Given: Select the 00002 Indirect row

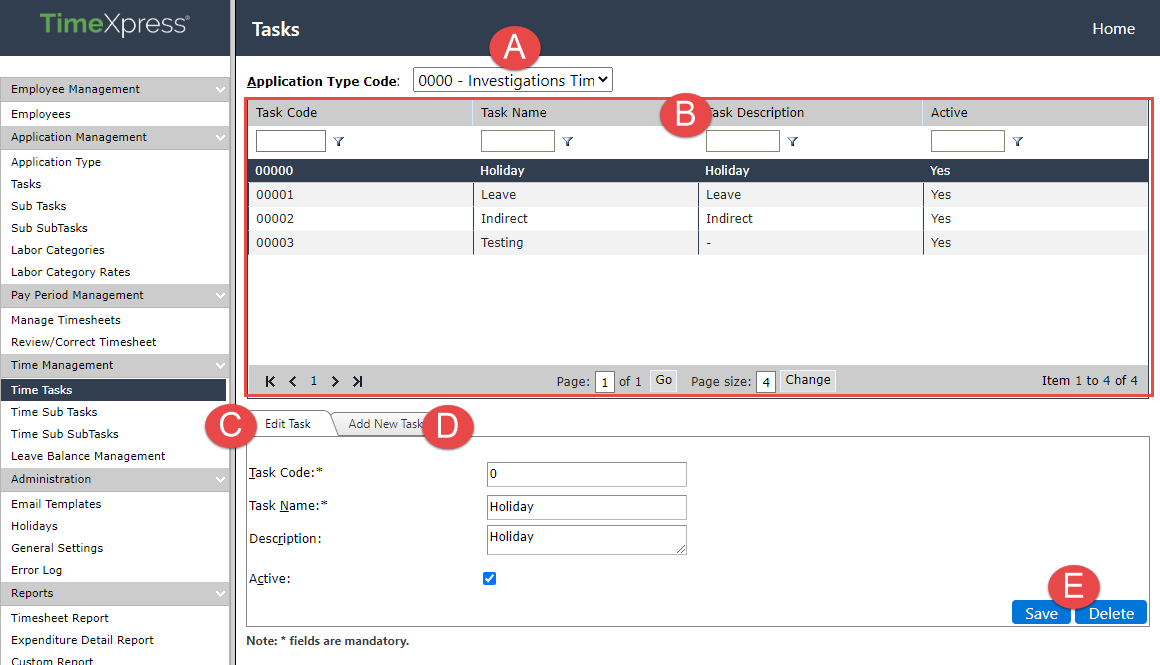Looking at the screenshot, I should click(698, 218).
